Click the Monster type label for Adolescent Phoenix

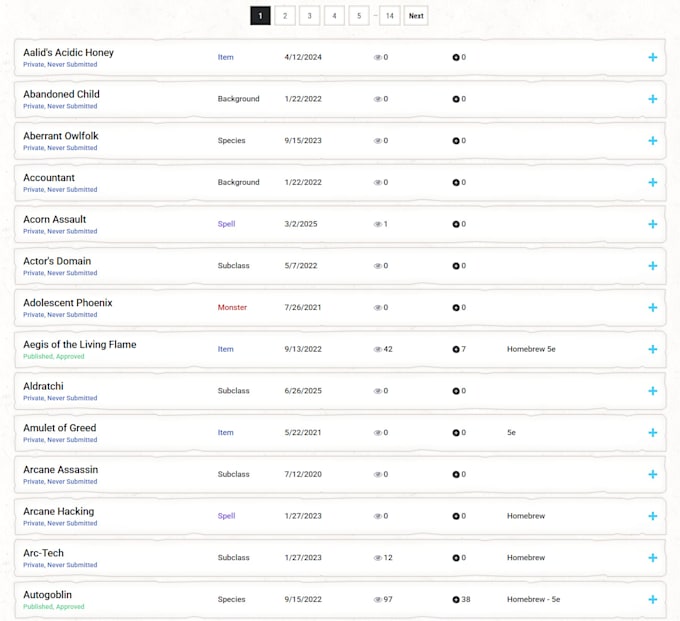tap(232, 307)
